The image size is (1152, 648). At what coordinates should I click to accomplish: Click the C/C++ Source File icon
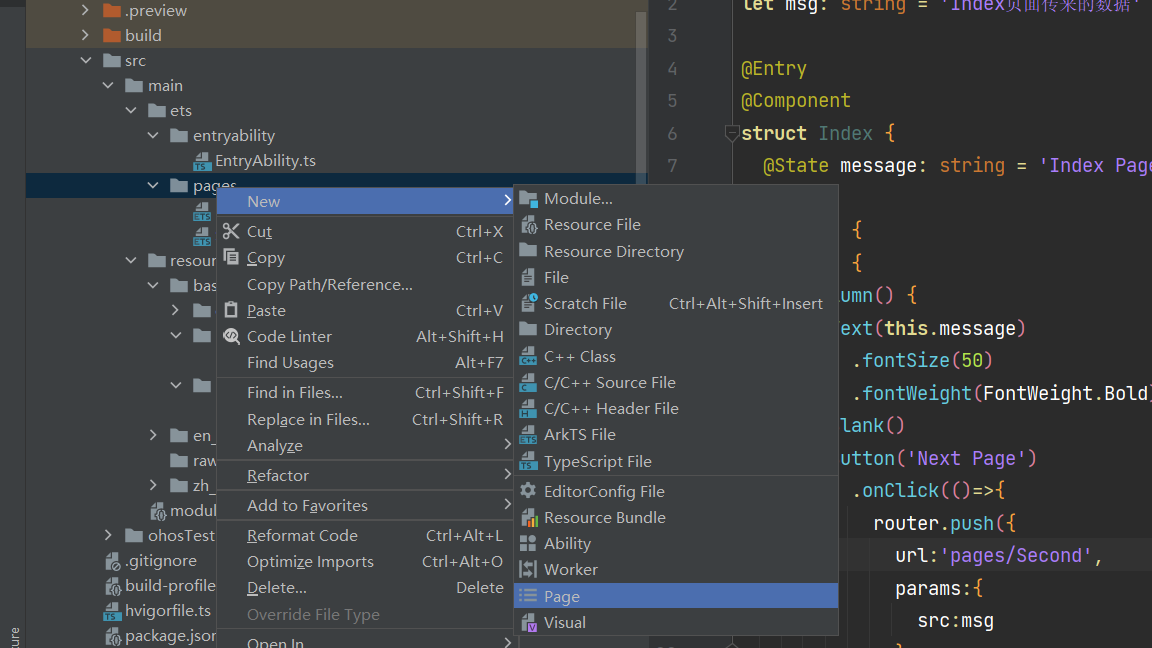pos(528,383)
